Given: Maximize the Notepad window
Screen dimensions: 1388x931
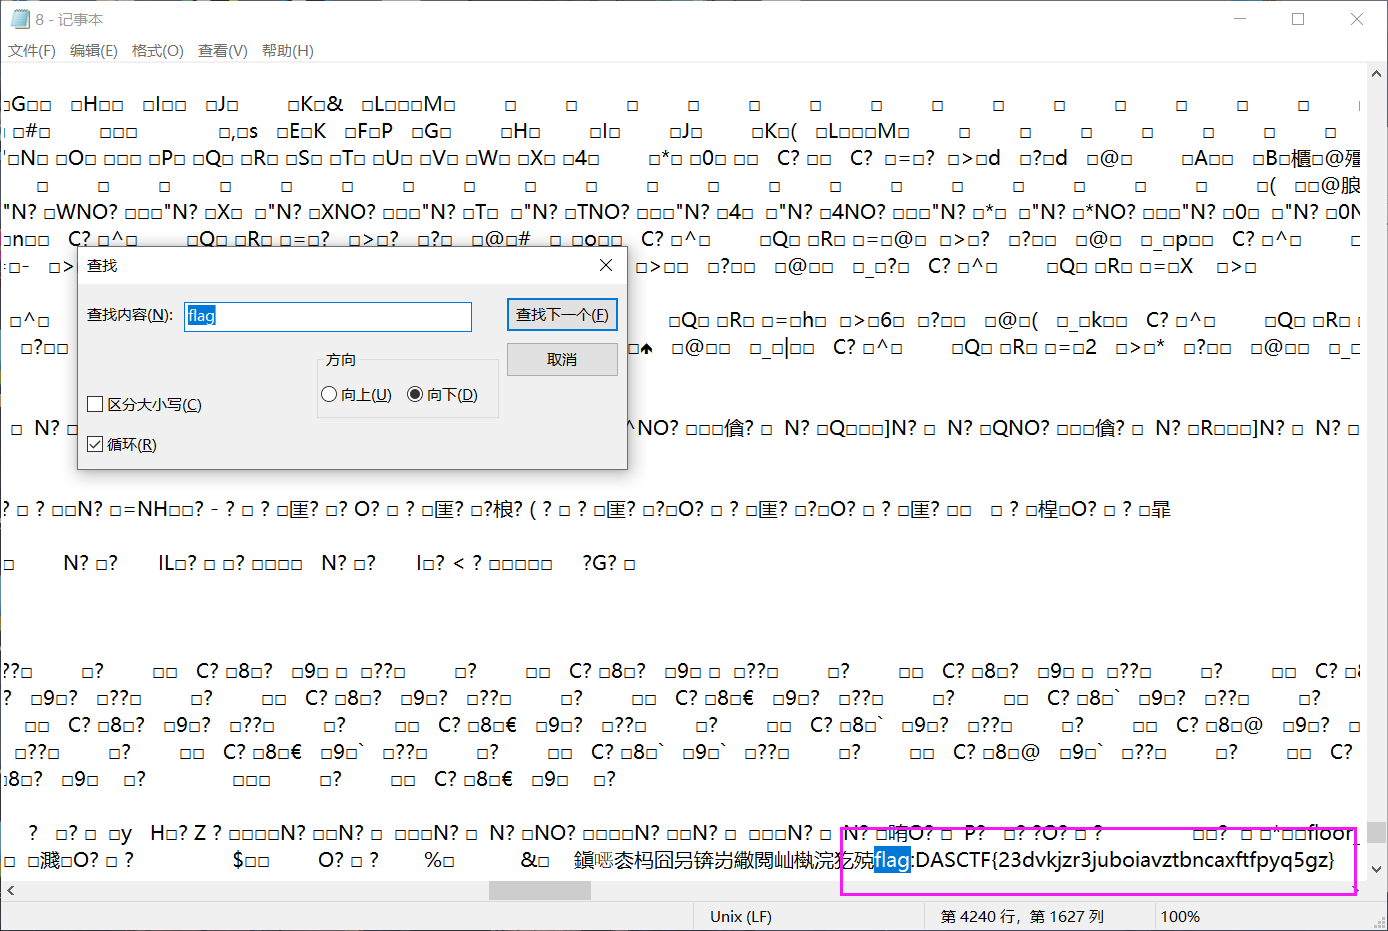Looking at the screenshot, I should (1298, 19).
